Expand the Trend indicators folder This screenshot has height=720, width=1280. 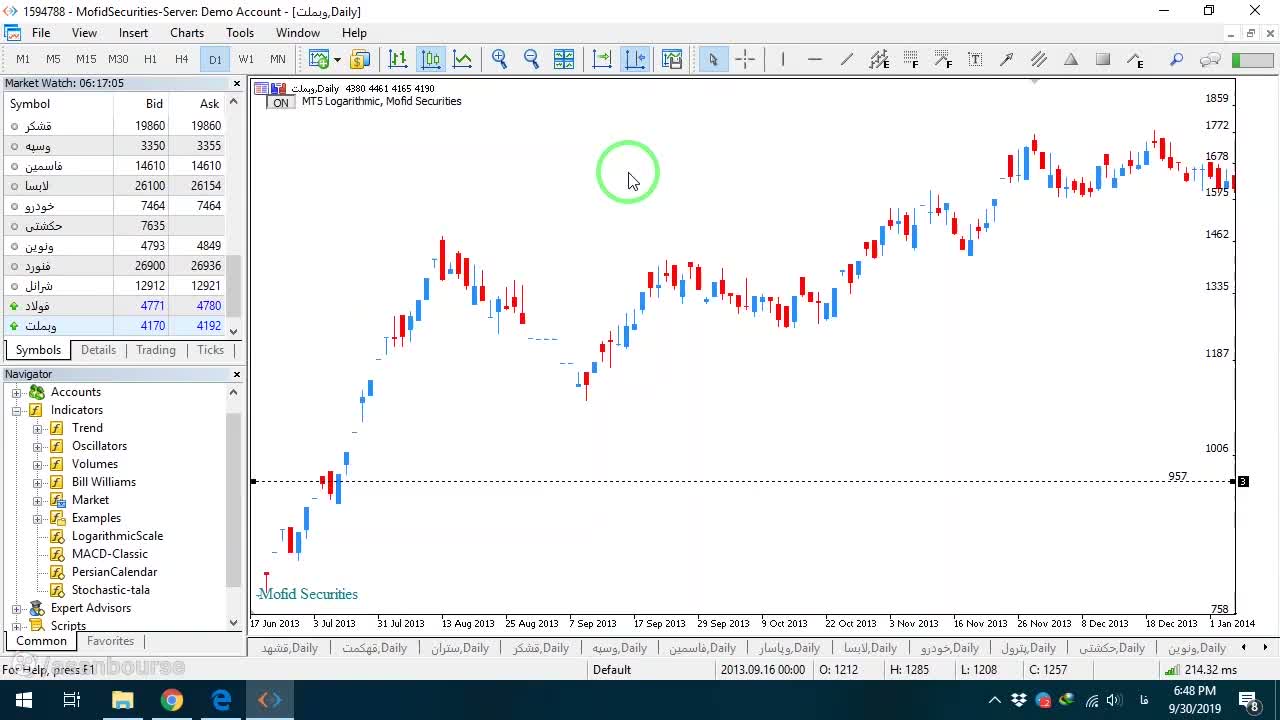pyautogui.click(x=38, y=428)
